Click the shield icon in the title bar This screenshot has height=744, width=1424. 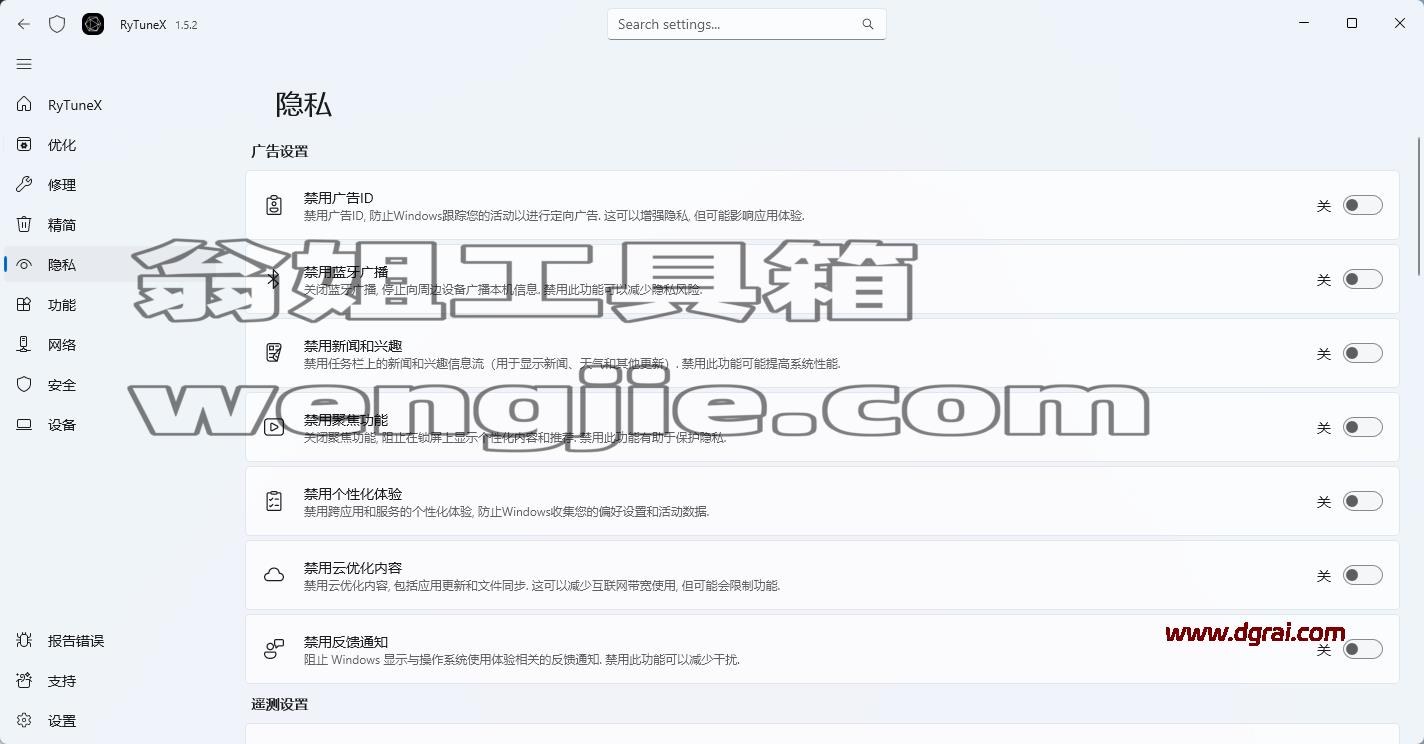point(57,24)
